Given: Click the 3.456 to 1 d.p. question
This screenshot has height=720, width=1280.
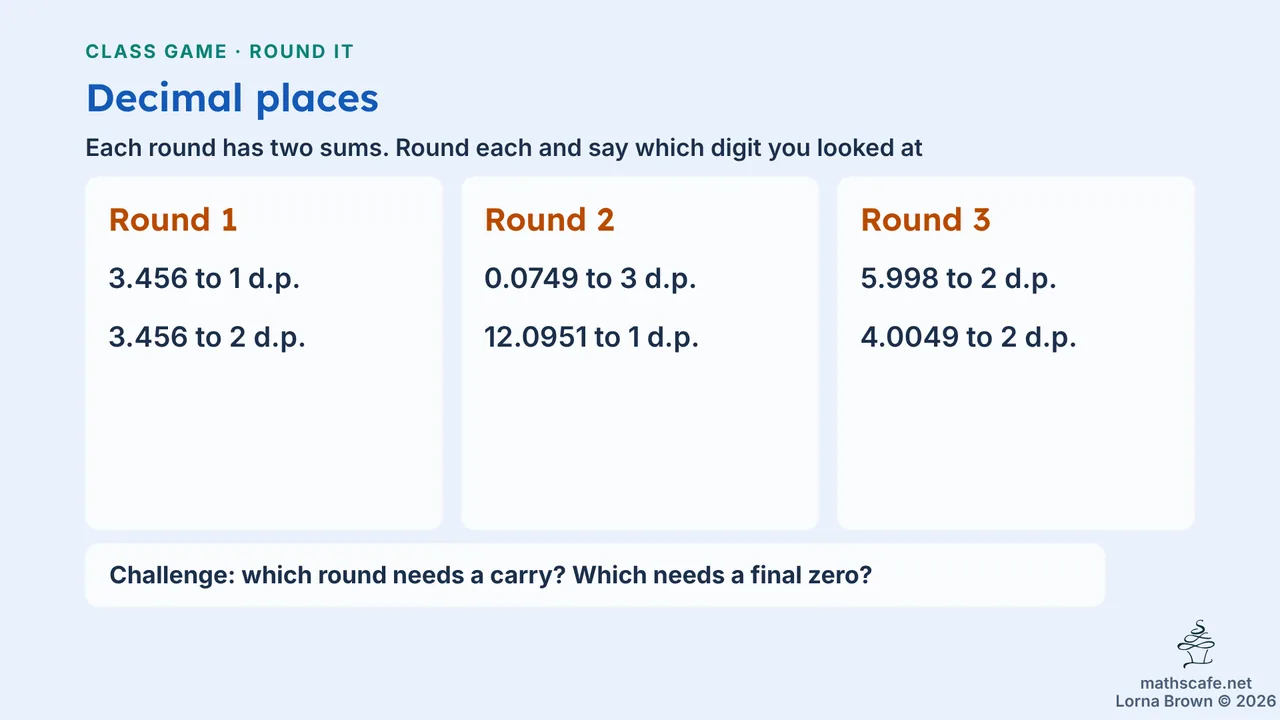Looking at the screenshot, I should [204, 279].
